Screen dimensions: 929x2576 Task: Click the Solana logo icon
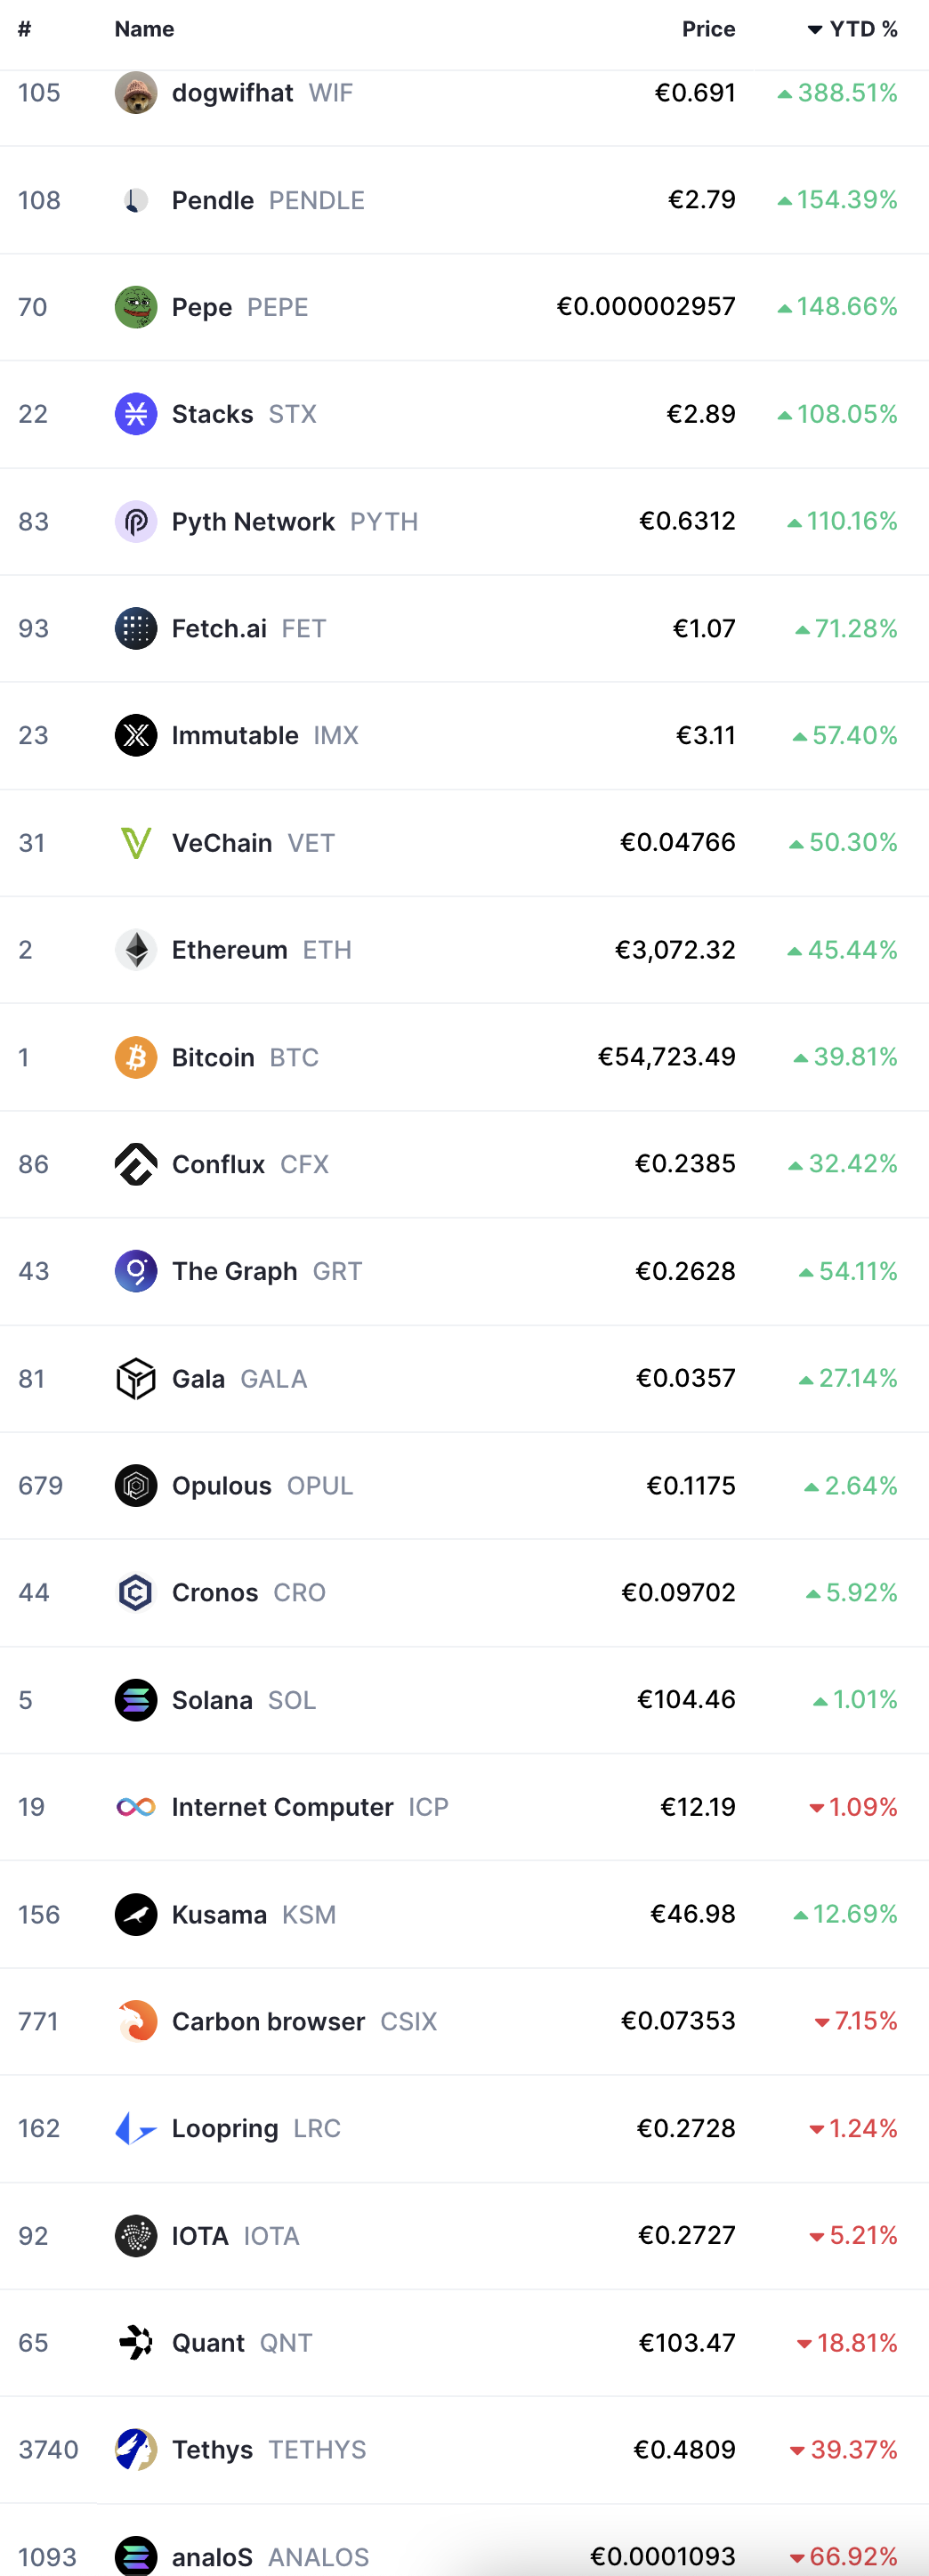136,1700
